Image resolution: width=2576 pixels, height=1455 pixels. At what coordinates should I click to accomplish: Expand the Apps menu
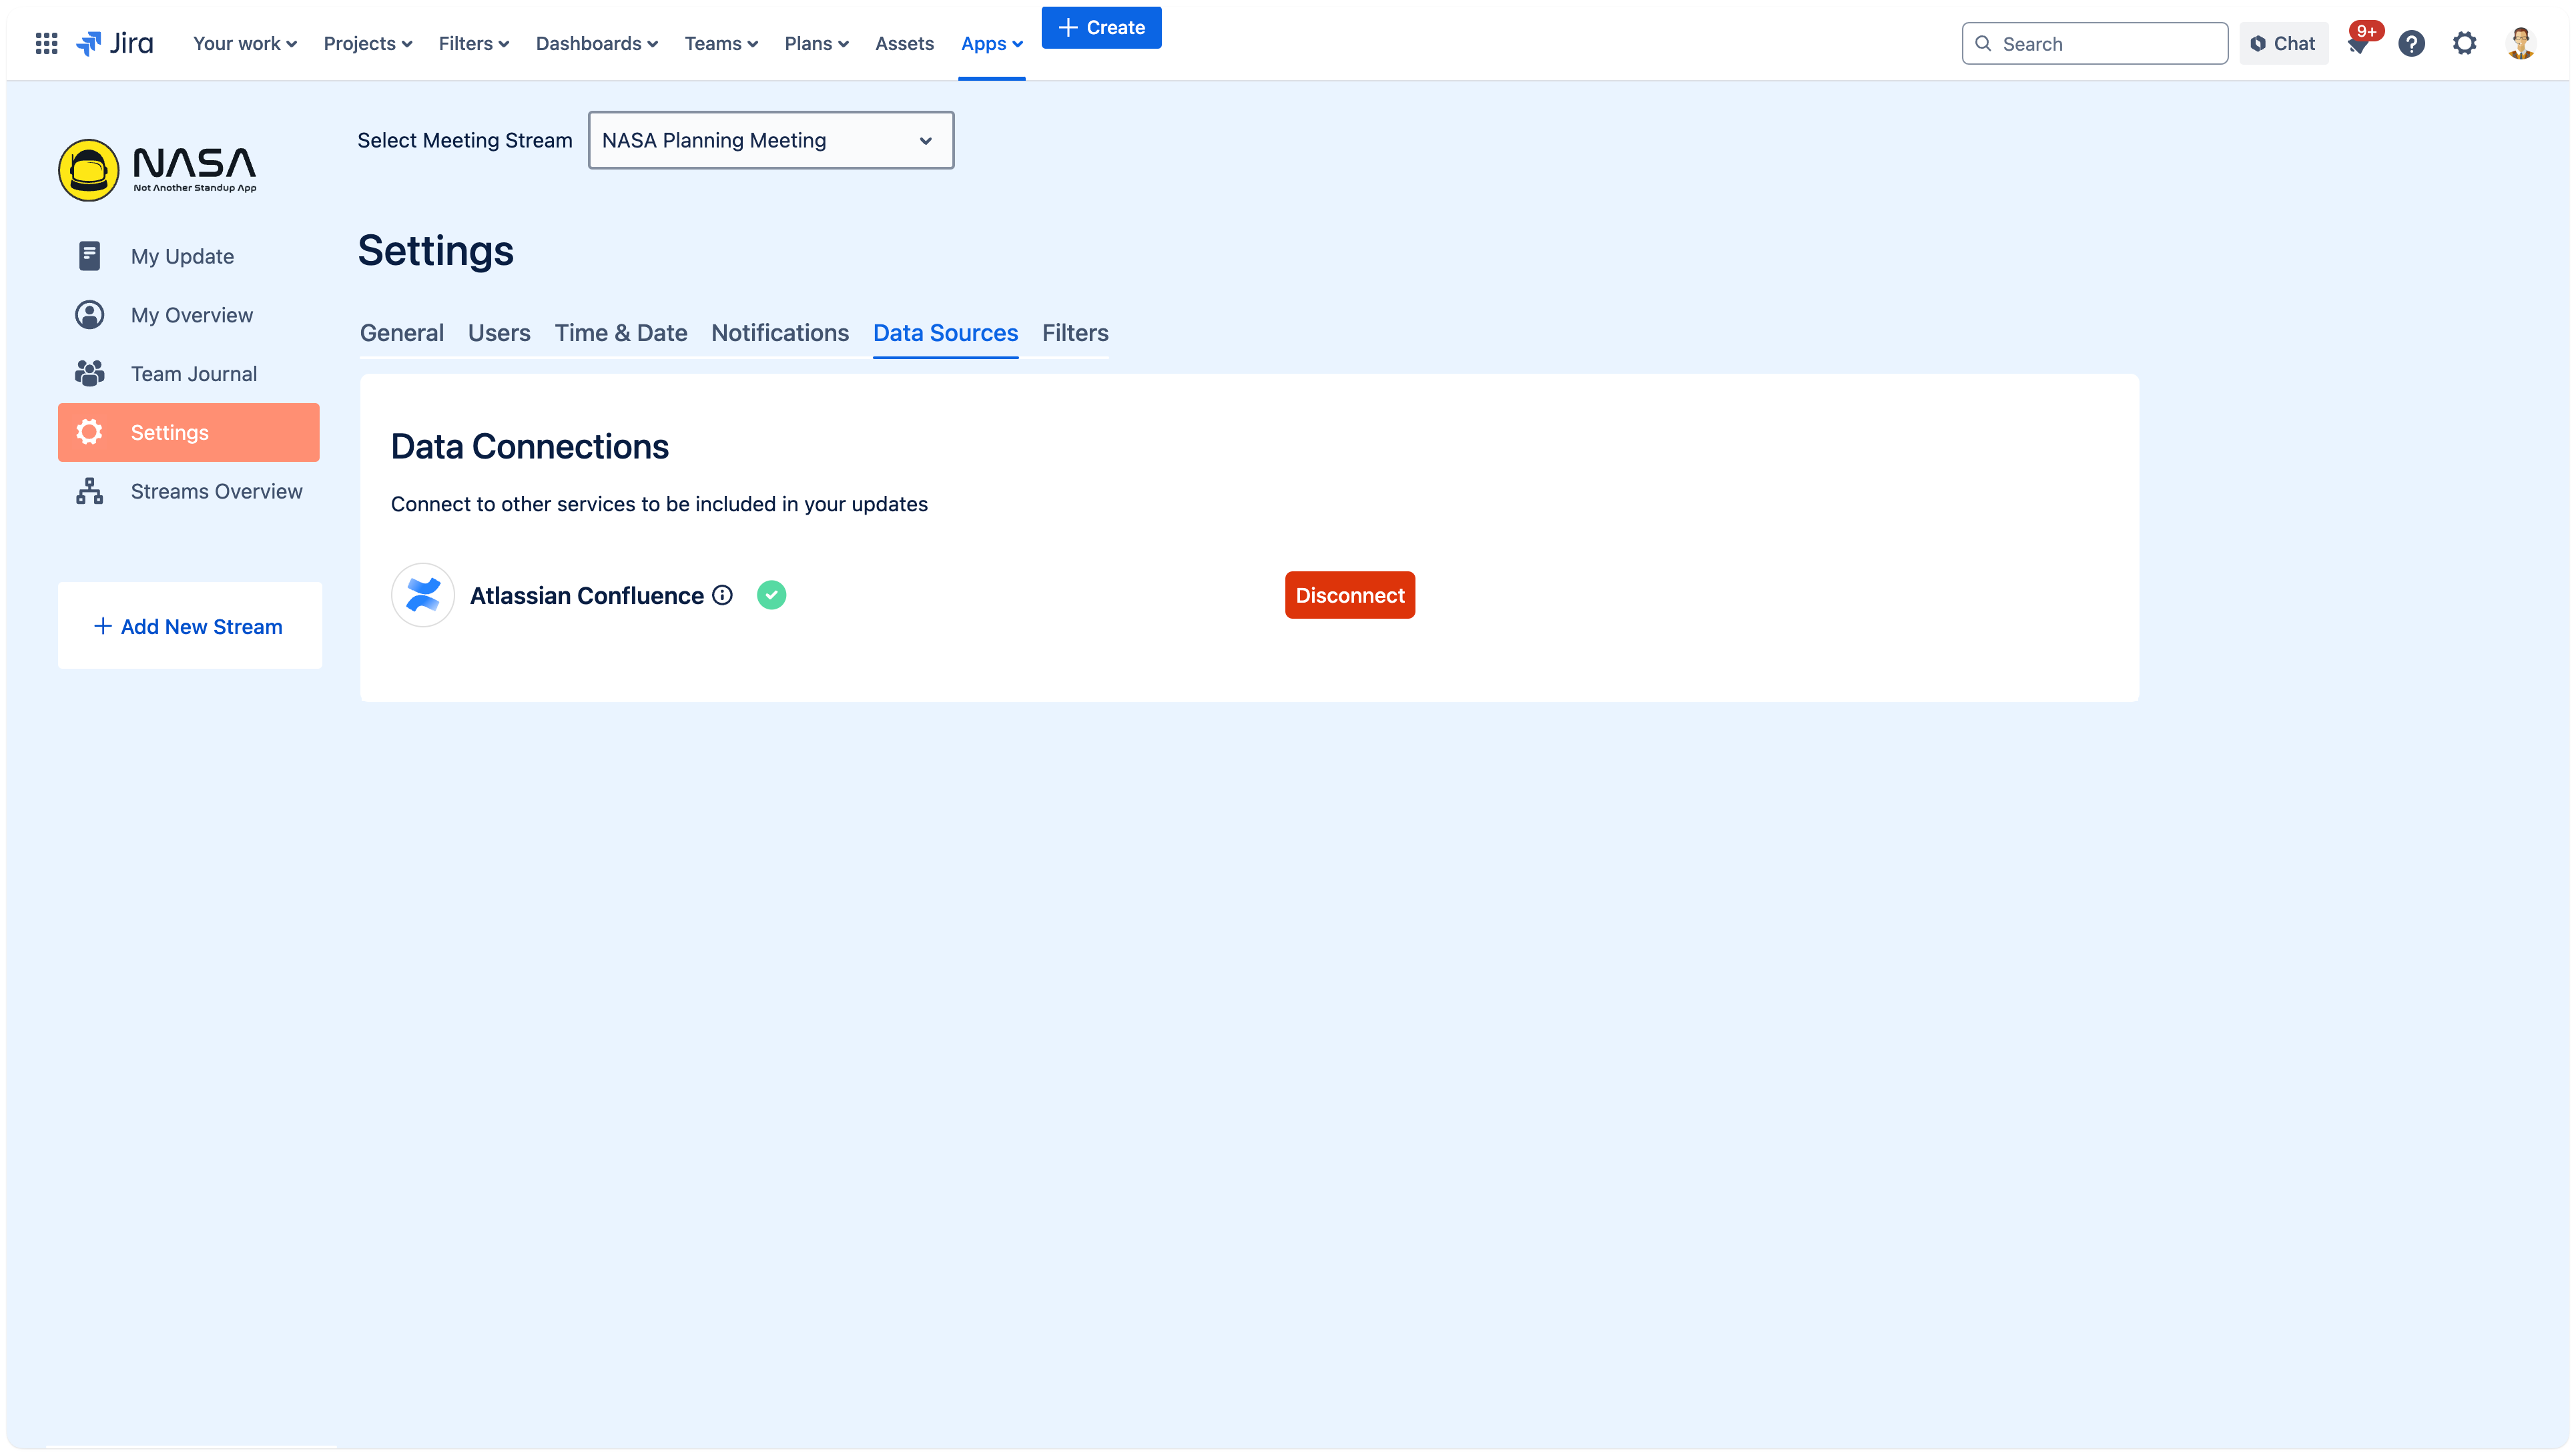992,43
